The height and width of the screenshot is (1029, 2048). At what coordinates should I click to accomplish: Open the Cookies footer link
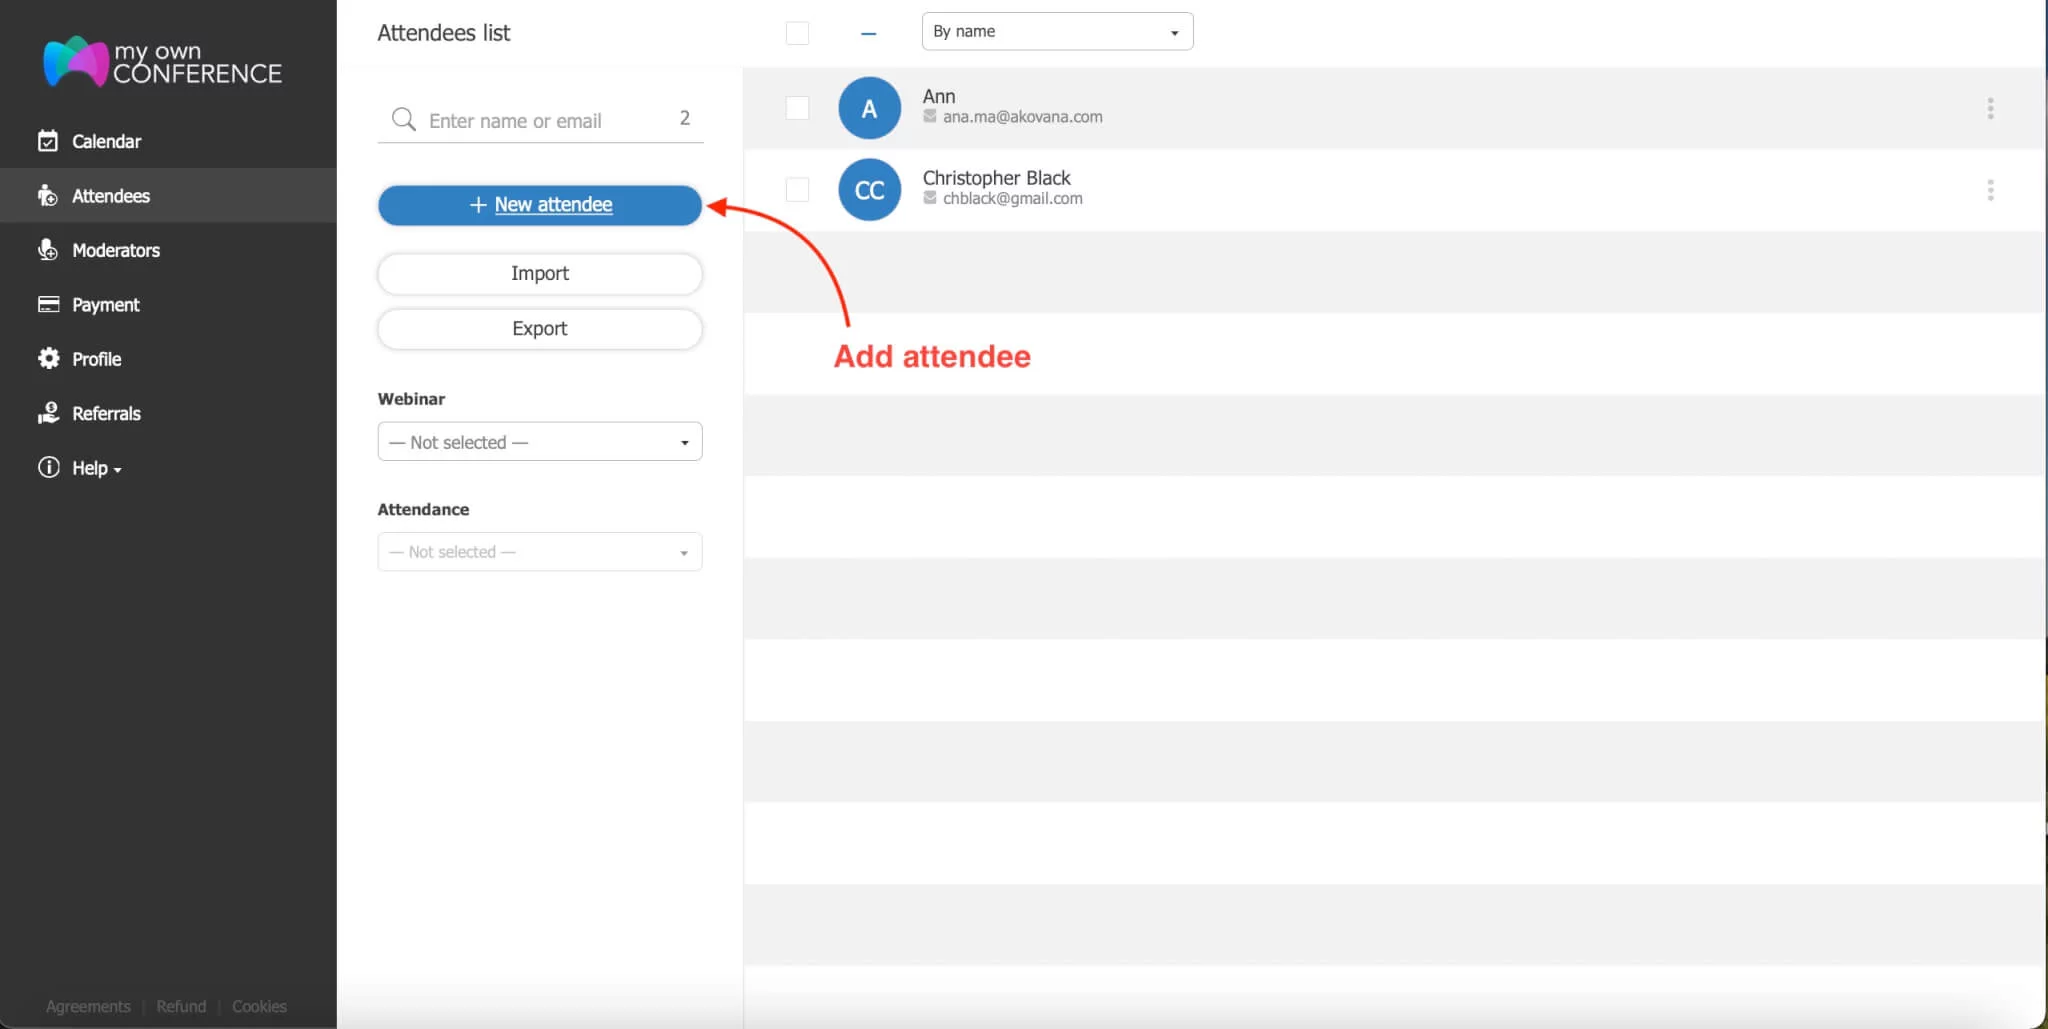[x=258, y=1006]
